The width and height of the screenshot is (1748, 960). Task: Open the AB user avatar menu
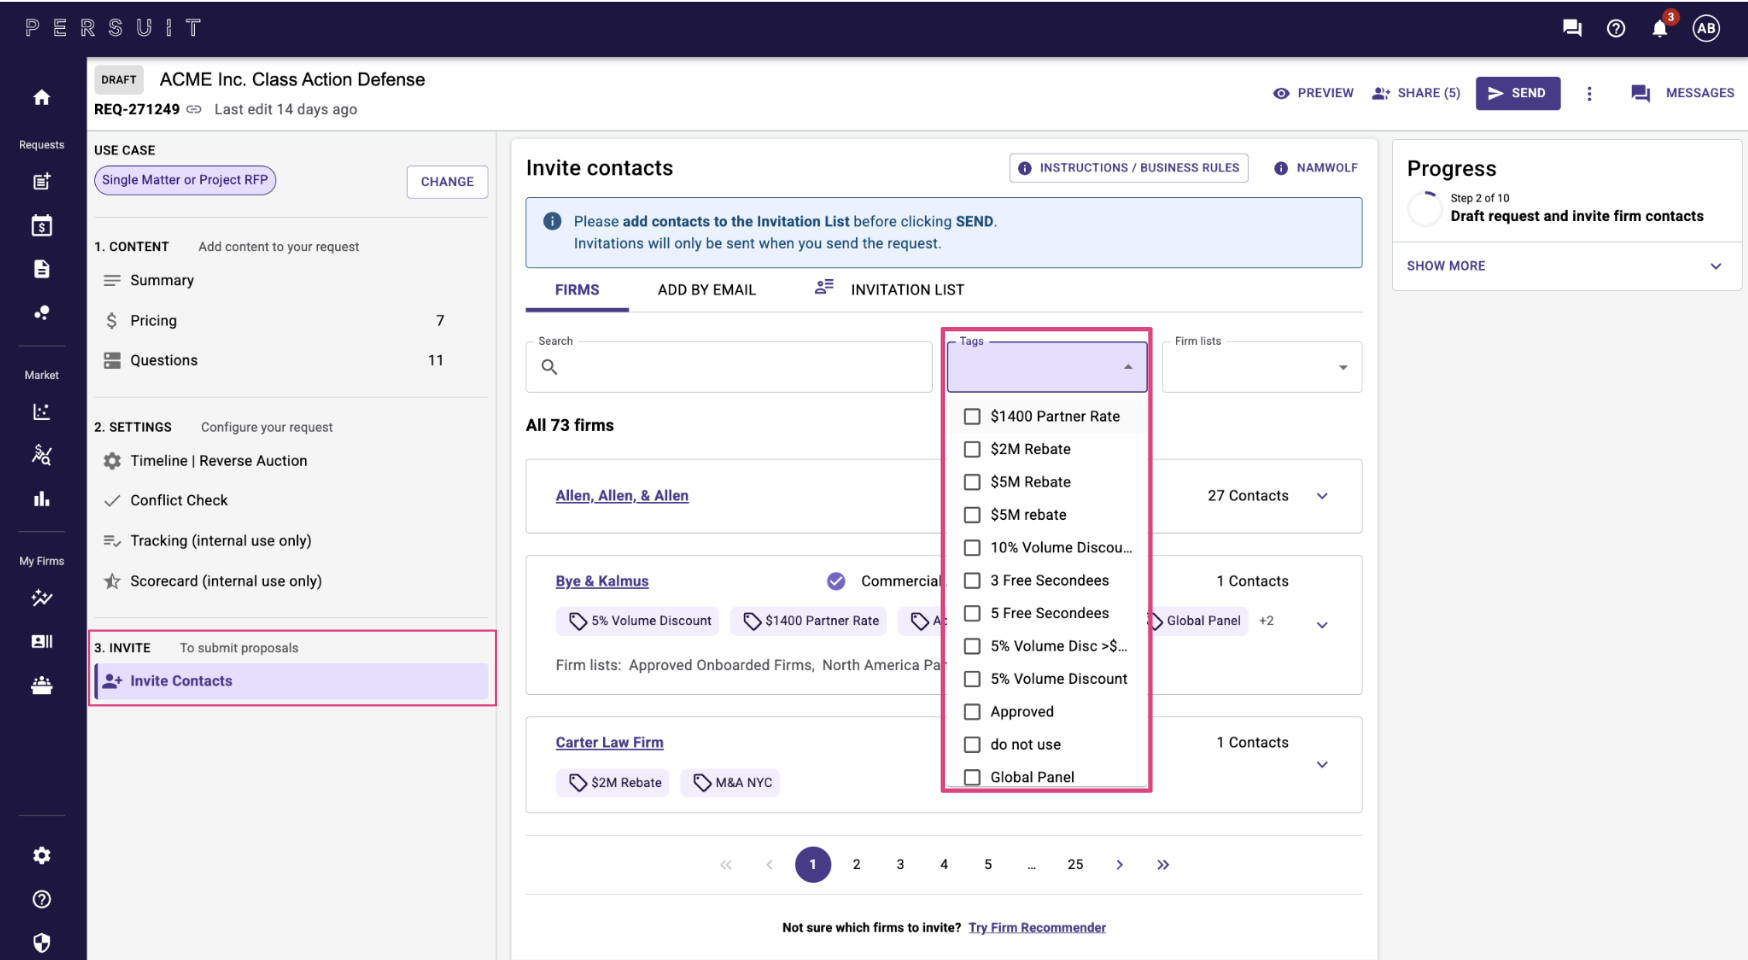pyautogui.click(x=1706, y=28)
